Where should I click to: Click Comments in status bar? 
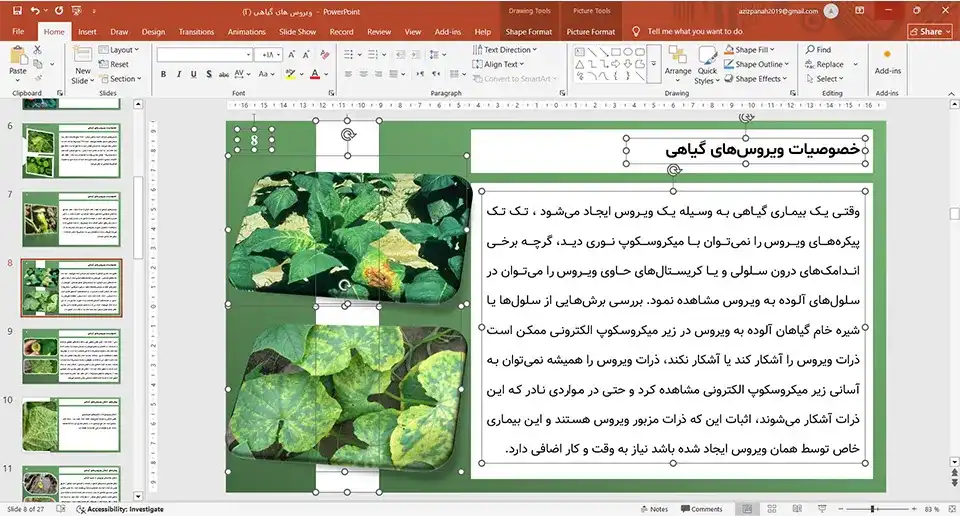[x=702, y=509]
